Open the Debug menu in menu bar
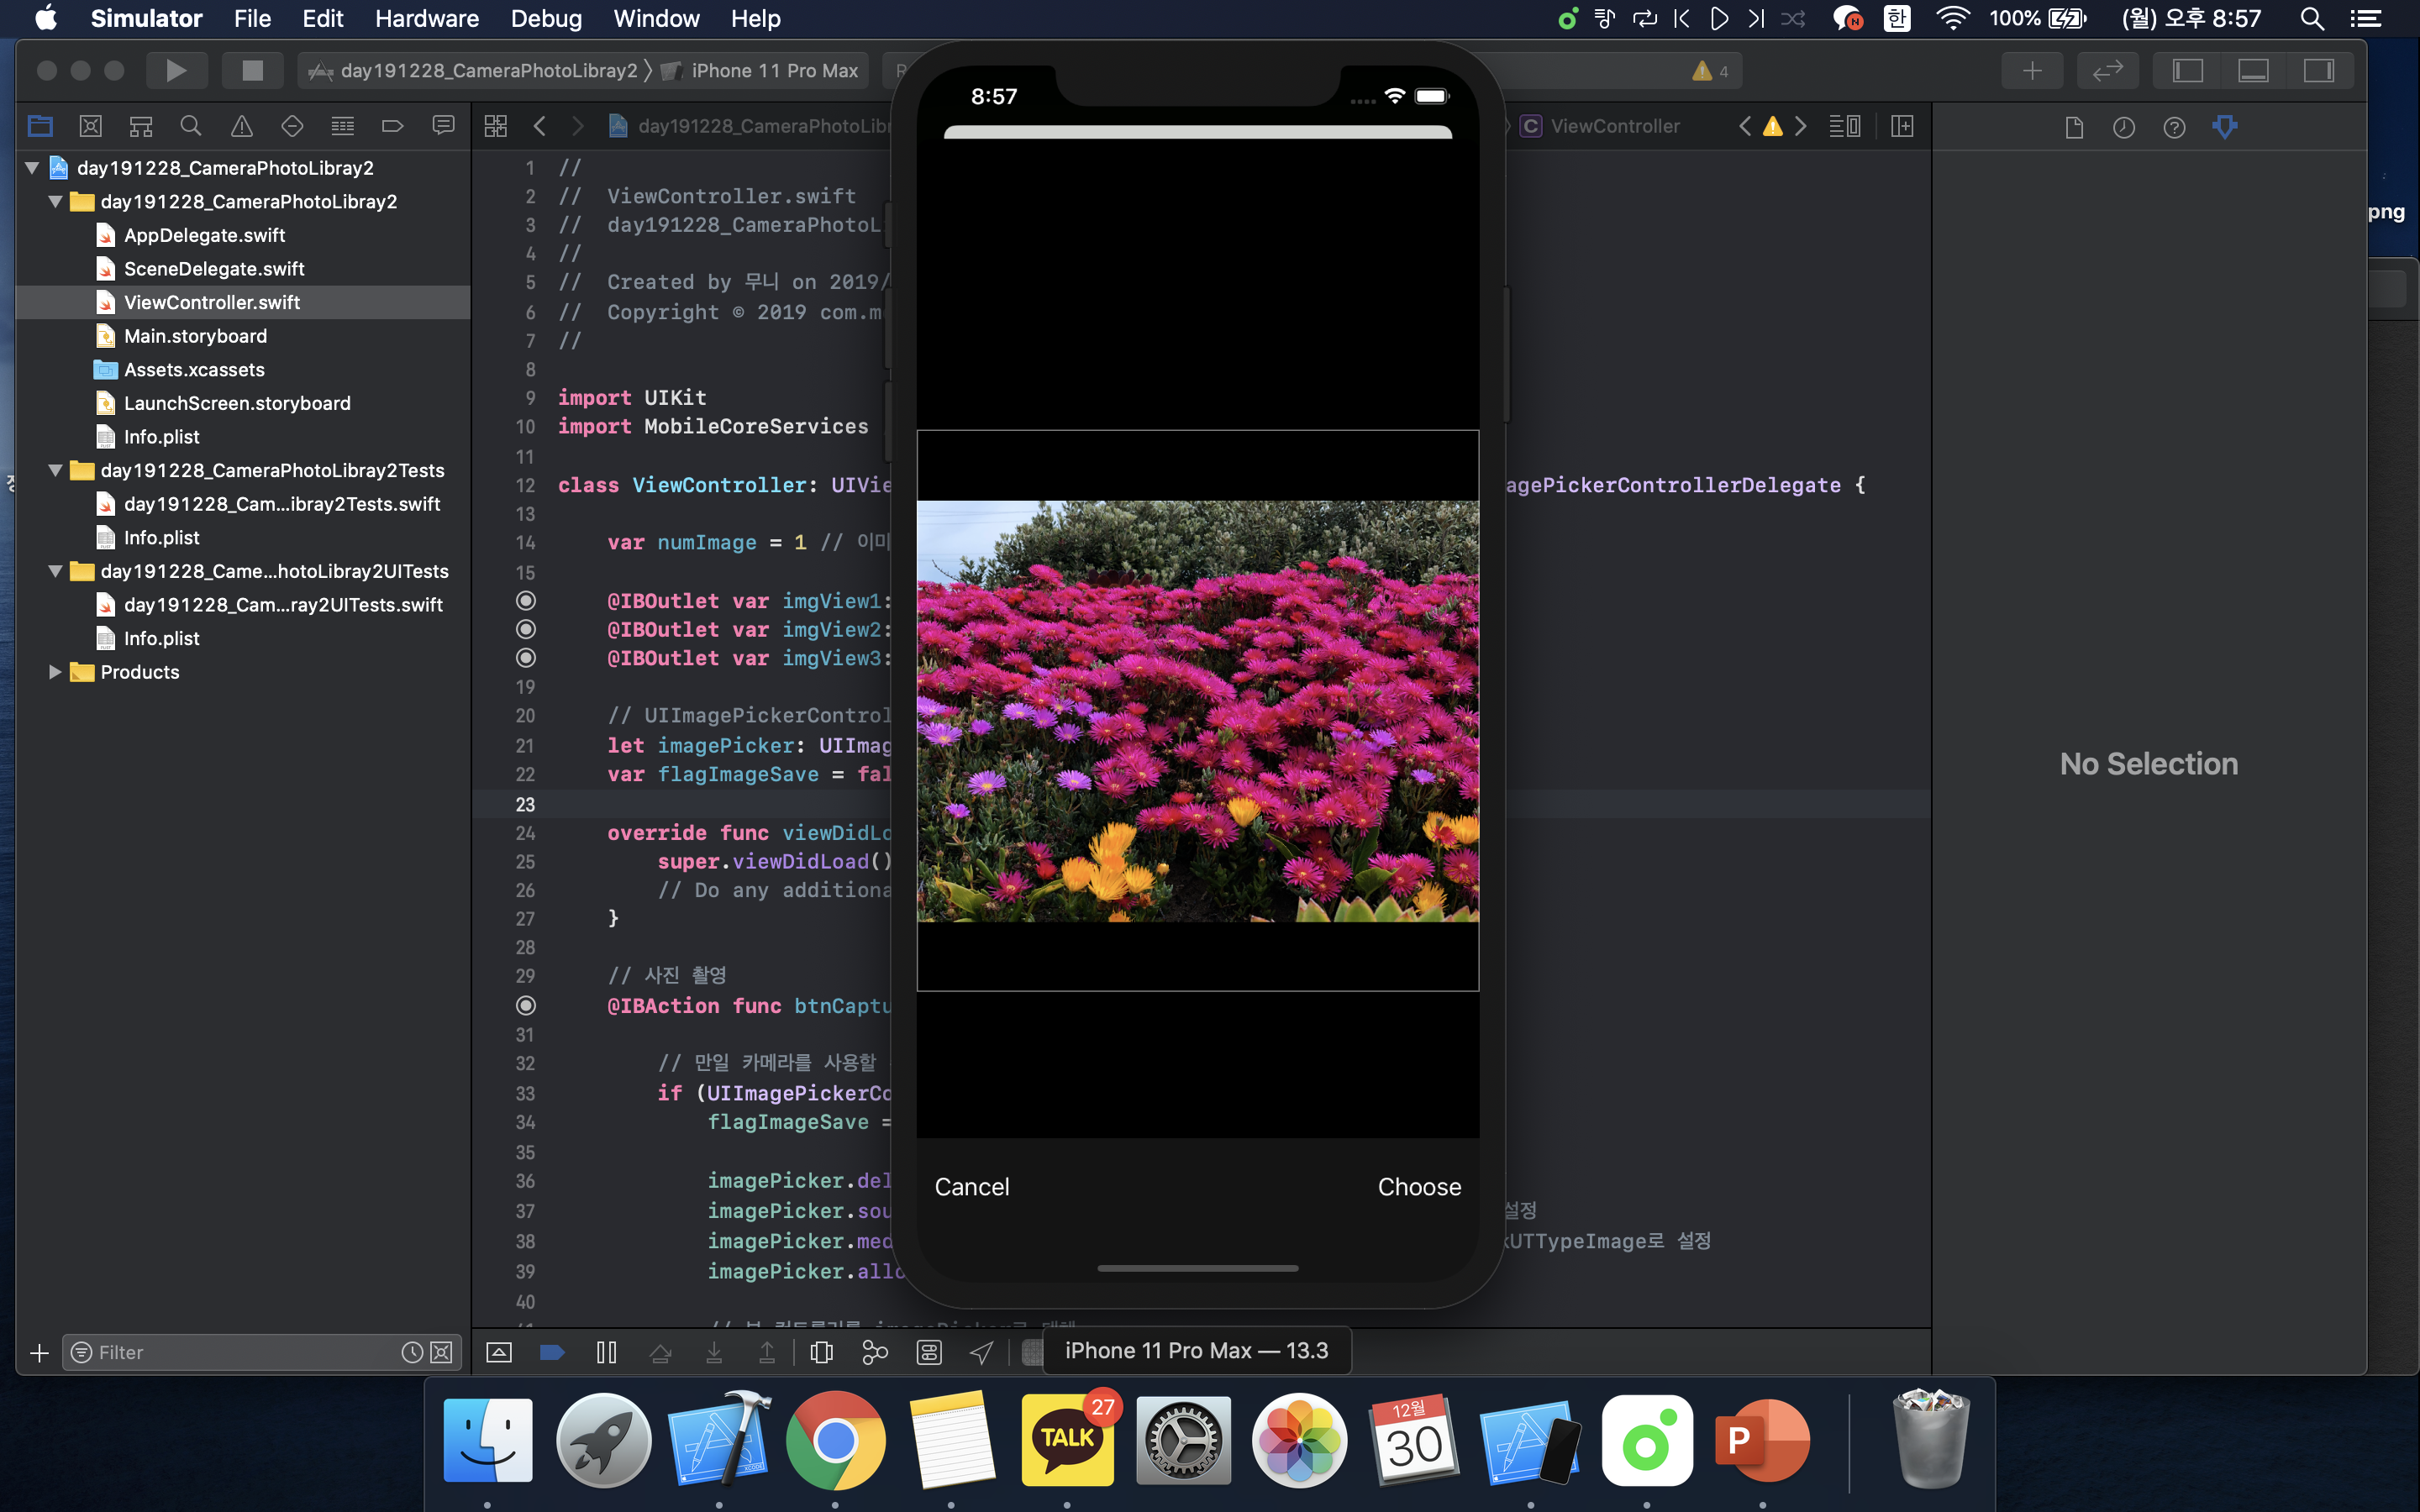The image size is (2420, 1512). 545,18
